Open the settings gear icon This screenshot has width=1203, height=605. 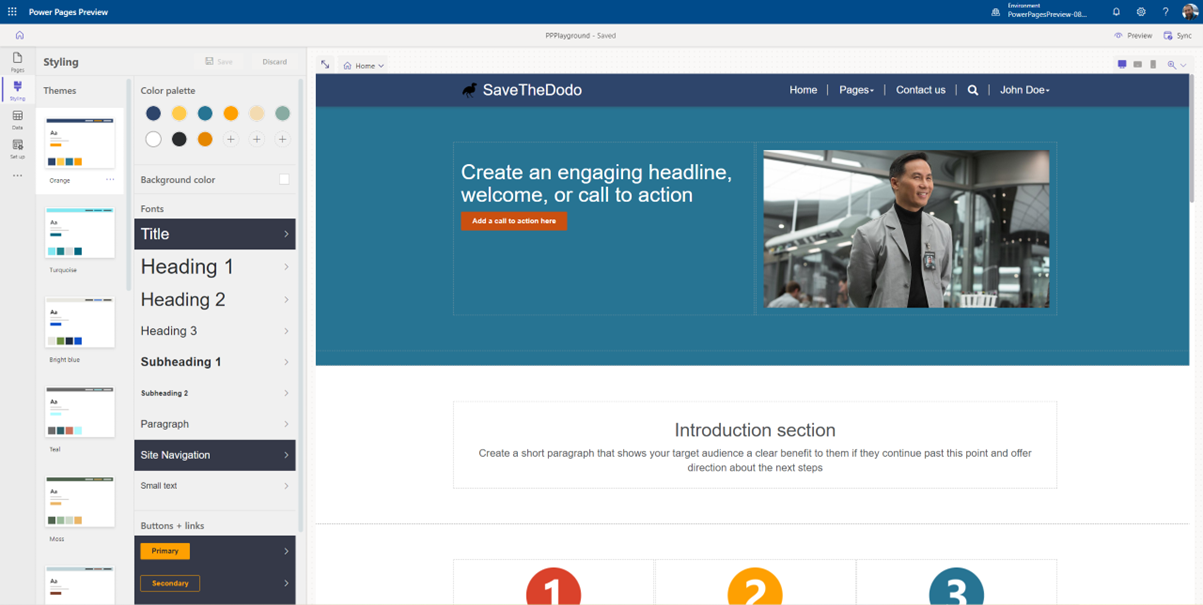click(1141, 12)
